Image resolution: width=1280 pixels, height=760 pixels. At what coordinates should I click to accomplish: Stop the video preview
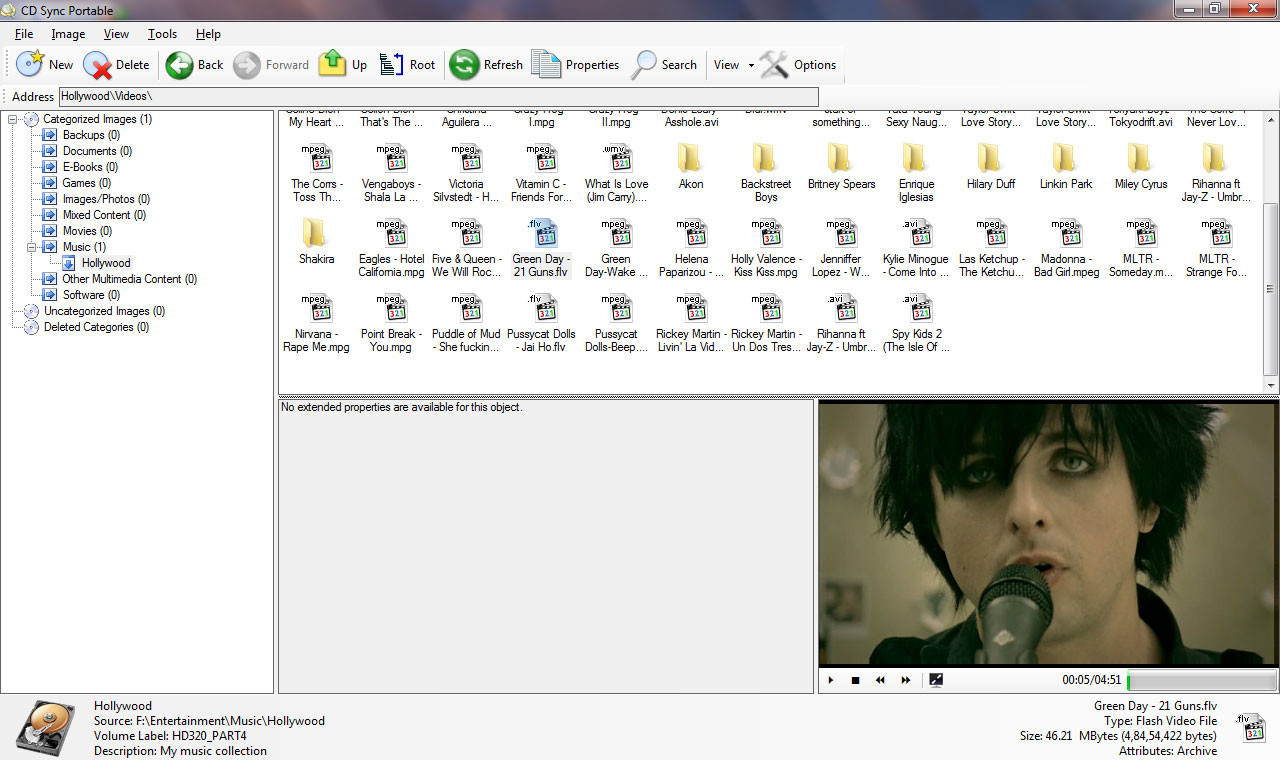click(x=855, y=680)
